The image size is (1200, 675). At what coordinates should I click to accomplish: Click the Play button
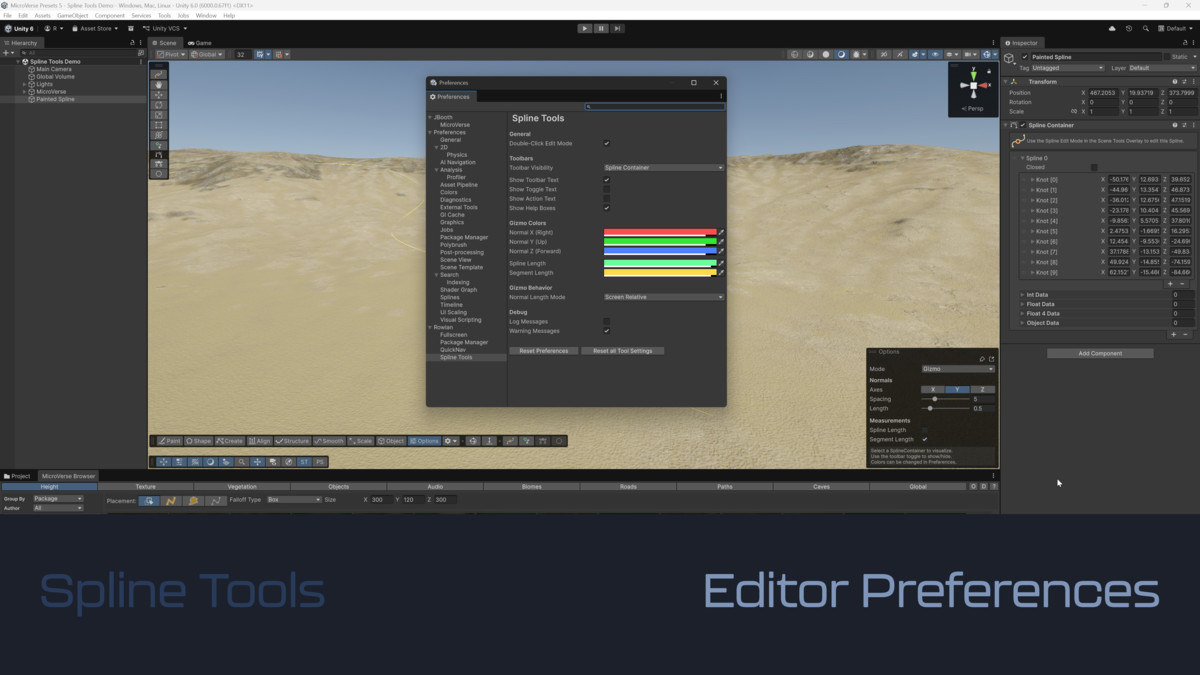tap(585, 28)
